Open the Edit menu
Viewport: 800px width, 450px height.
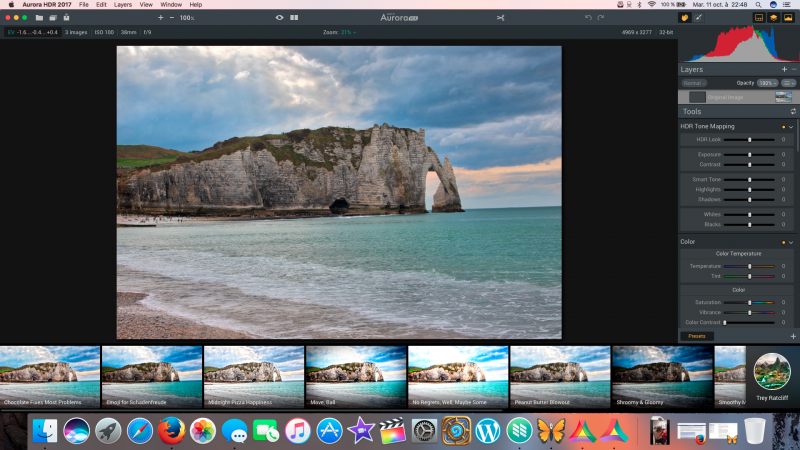pyautogui.click(x=102, y=5)
